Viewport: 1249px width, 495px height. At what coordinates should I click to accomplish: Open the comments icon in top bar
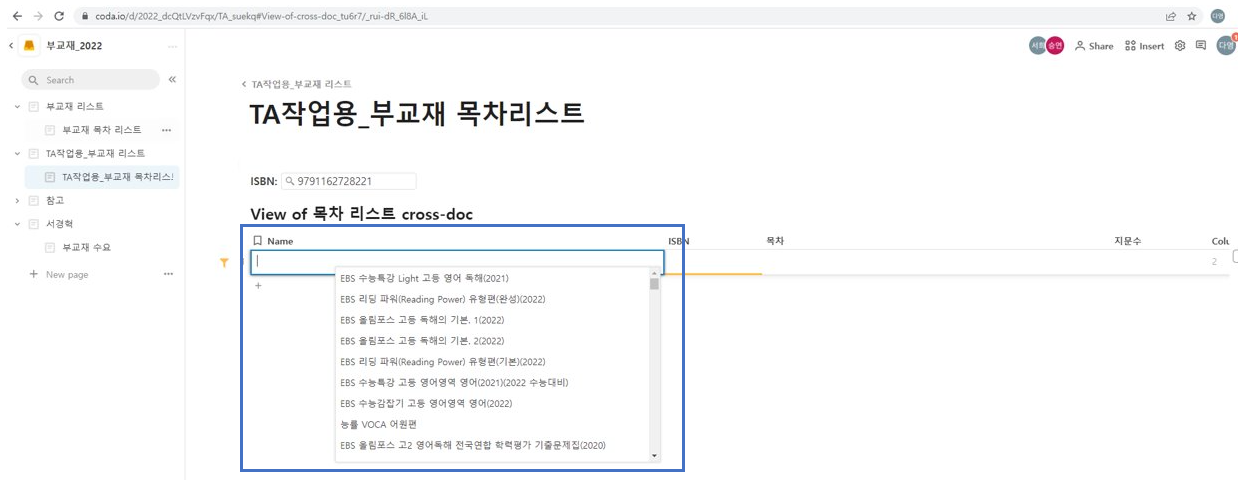(1201, 46)
